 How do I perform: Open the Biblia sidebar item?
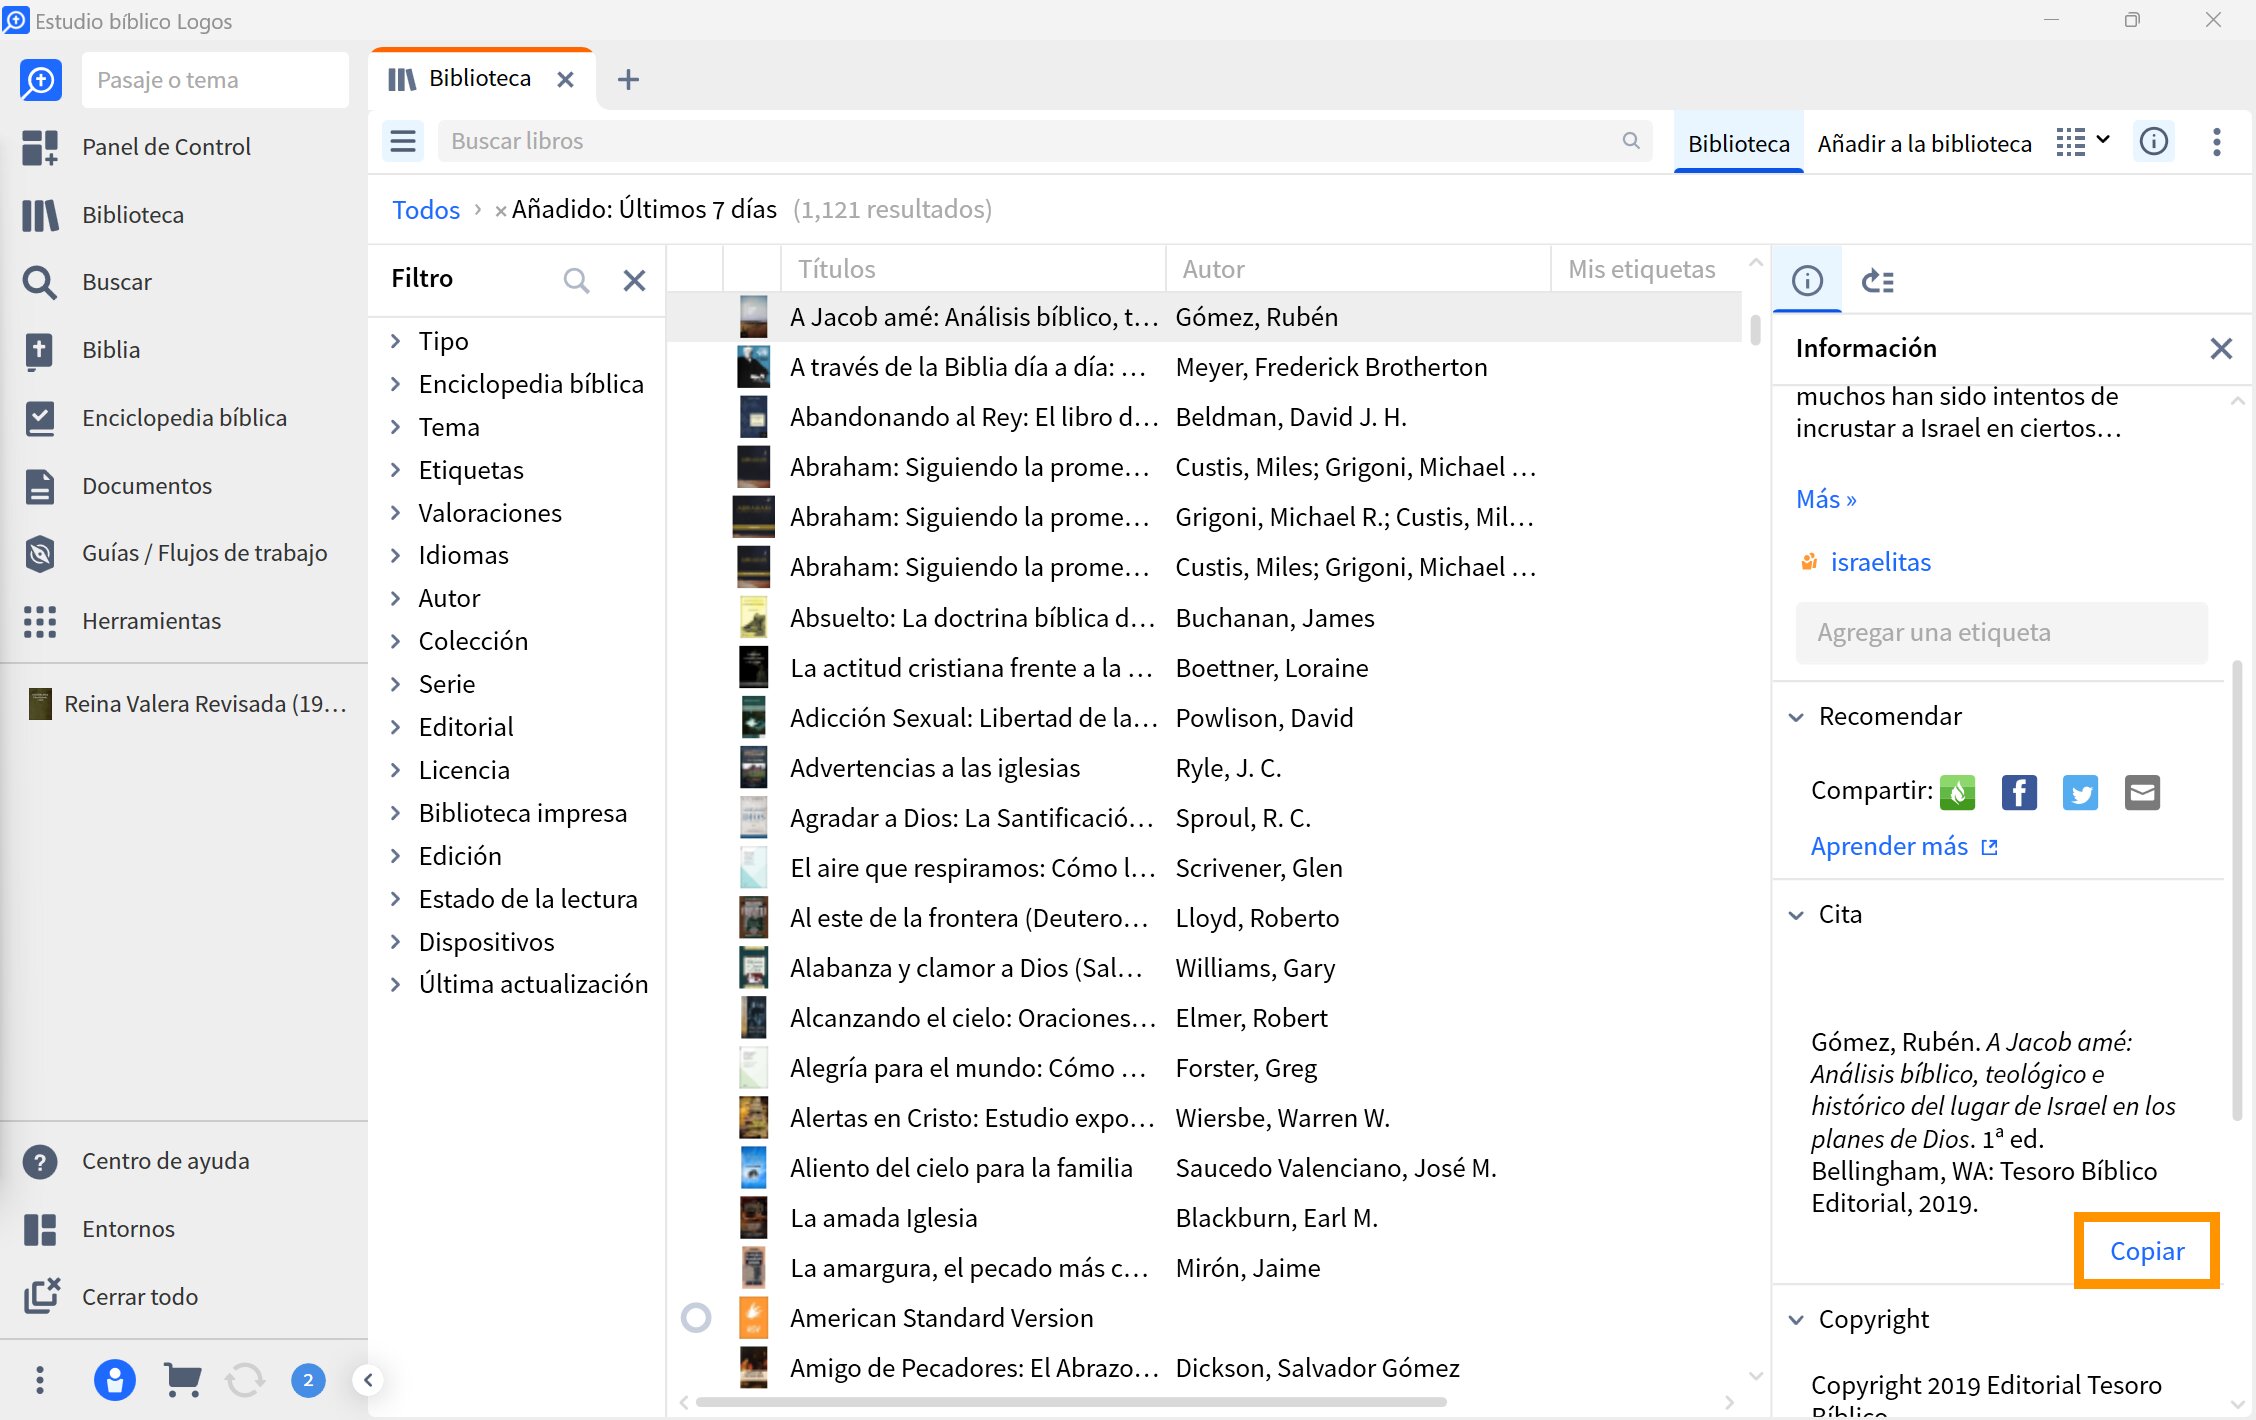[82, 350]
